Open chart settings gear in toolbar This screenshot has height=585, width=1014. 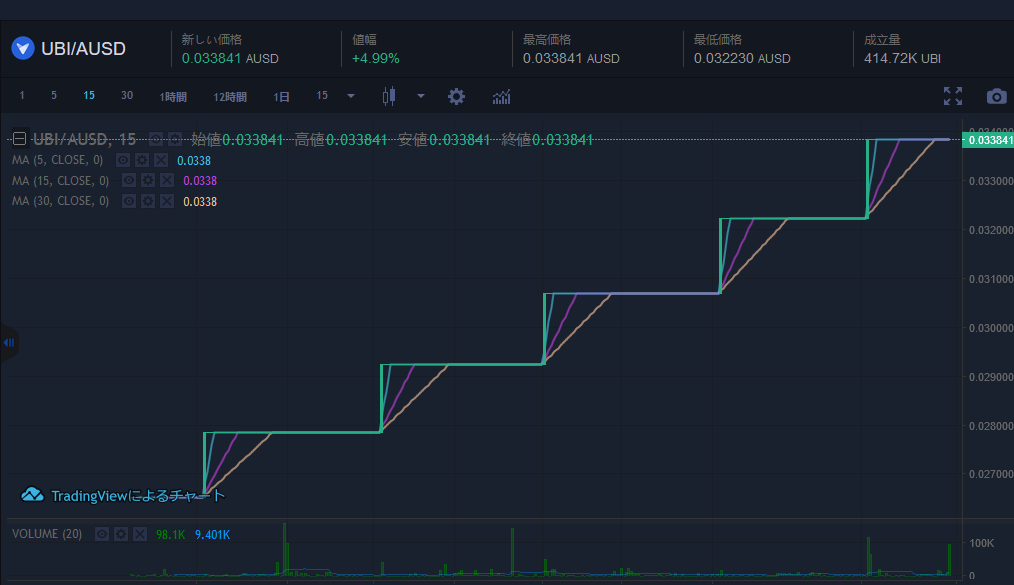456,96
